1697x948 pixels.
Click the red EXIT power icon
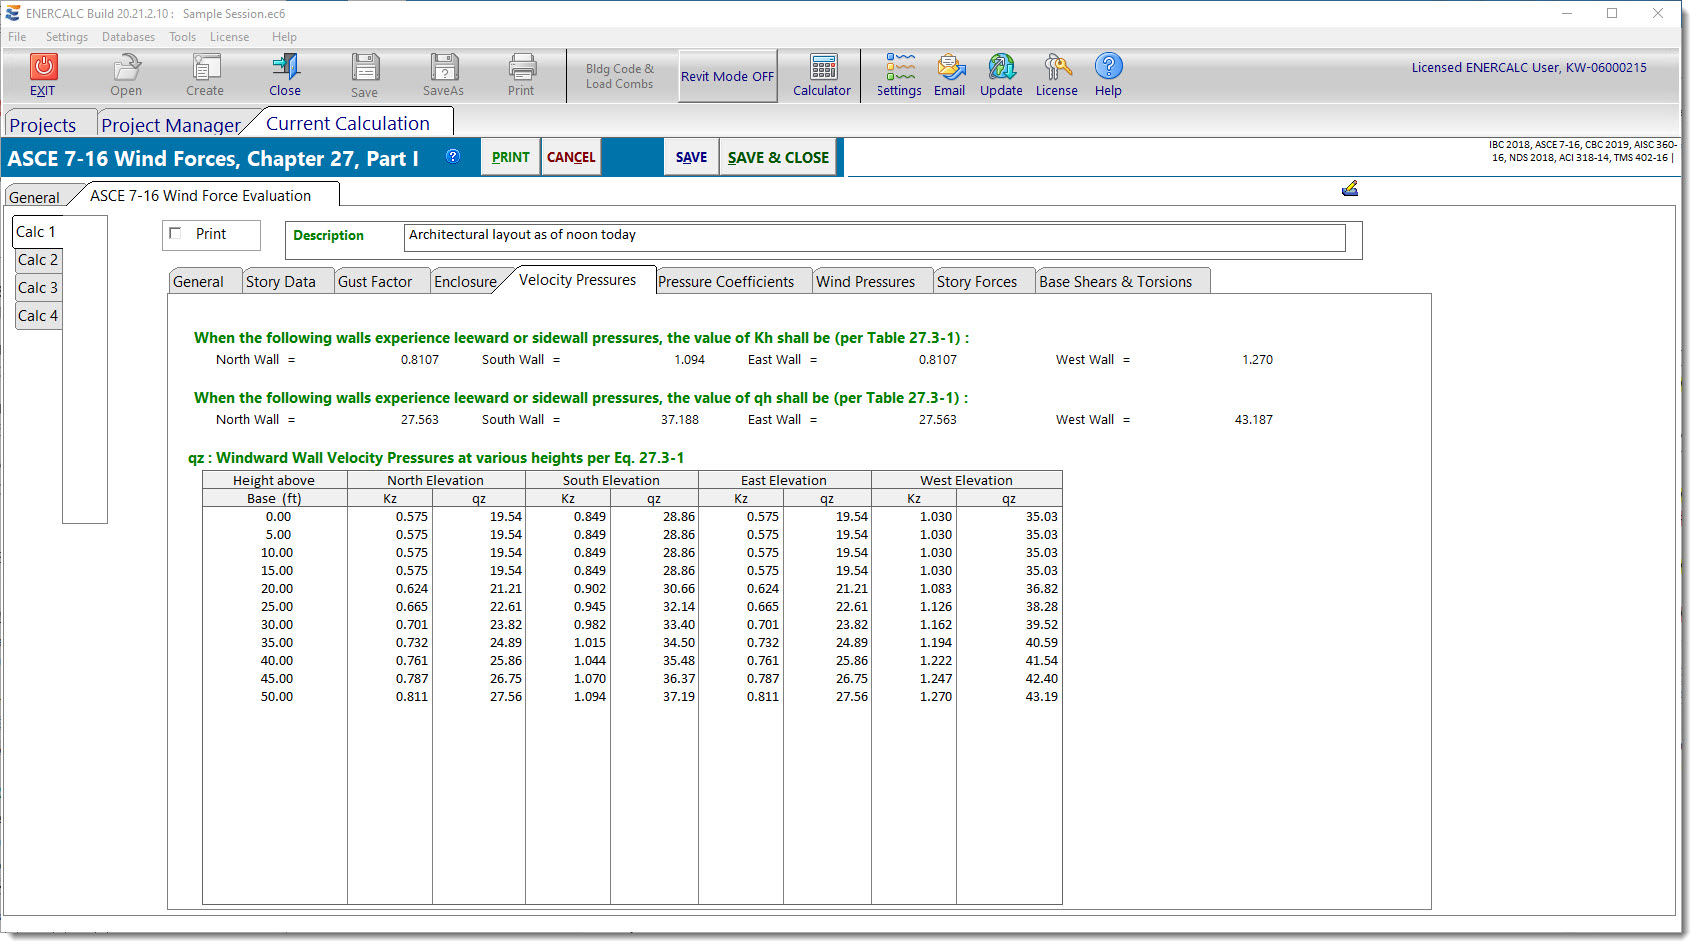pyautogui.click(x=43, y=67)
